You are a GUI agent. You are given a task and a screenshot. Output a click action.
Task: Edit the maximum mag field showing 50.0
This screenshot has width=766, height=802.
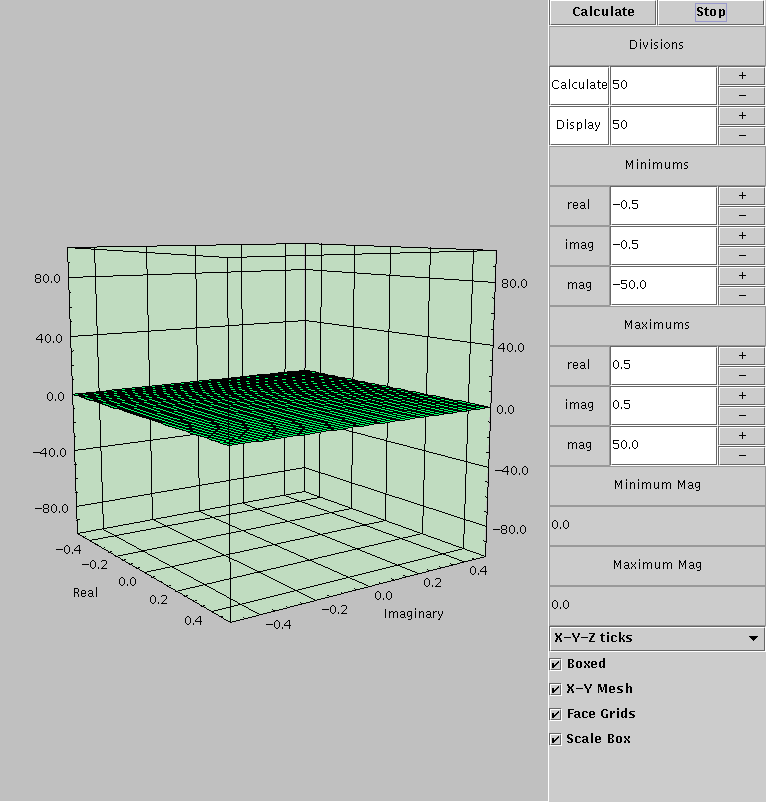coord(663,445)
